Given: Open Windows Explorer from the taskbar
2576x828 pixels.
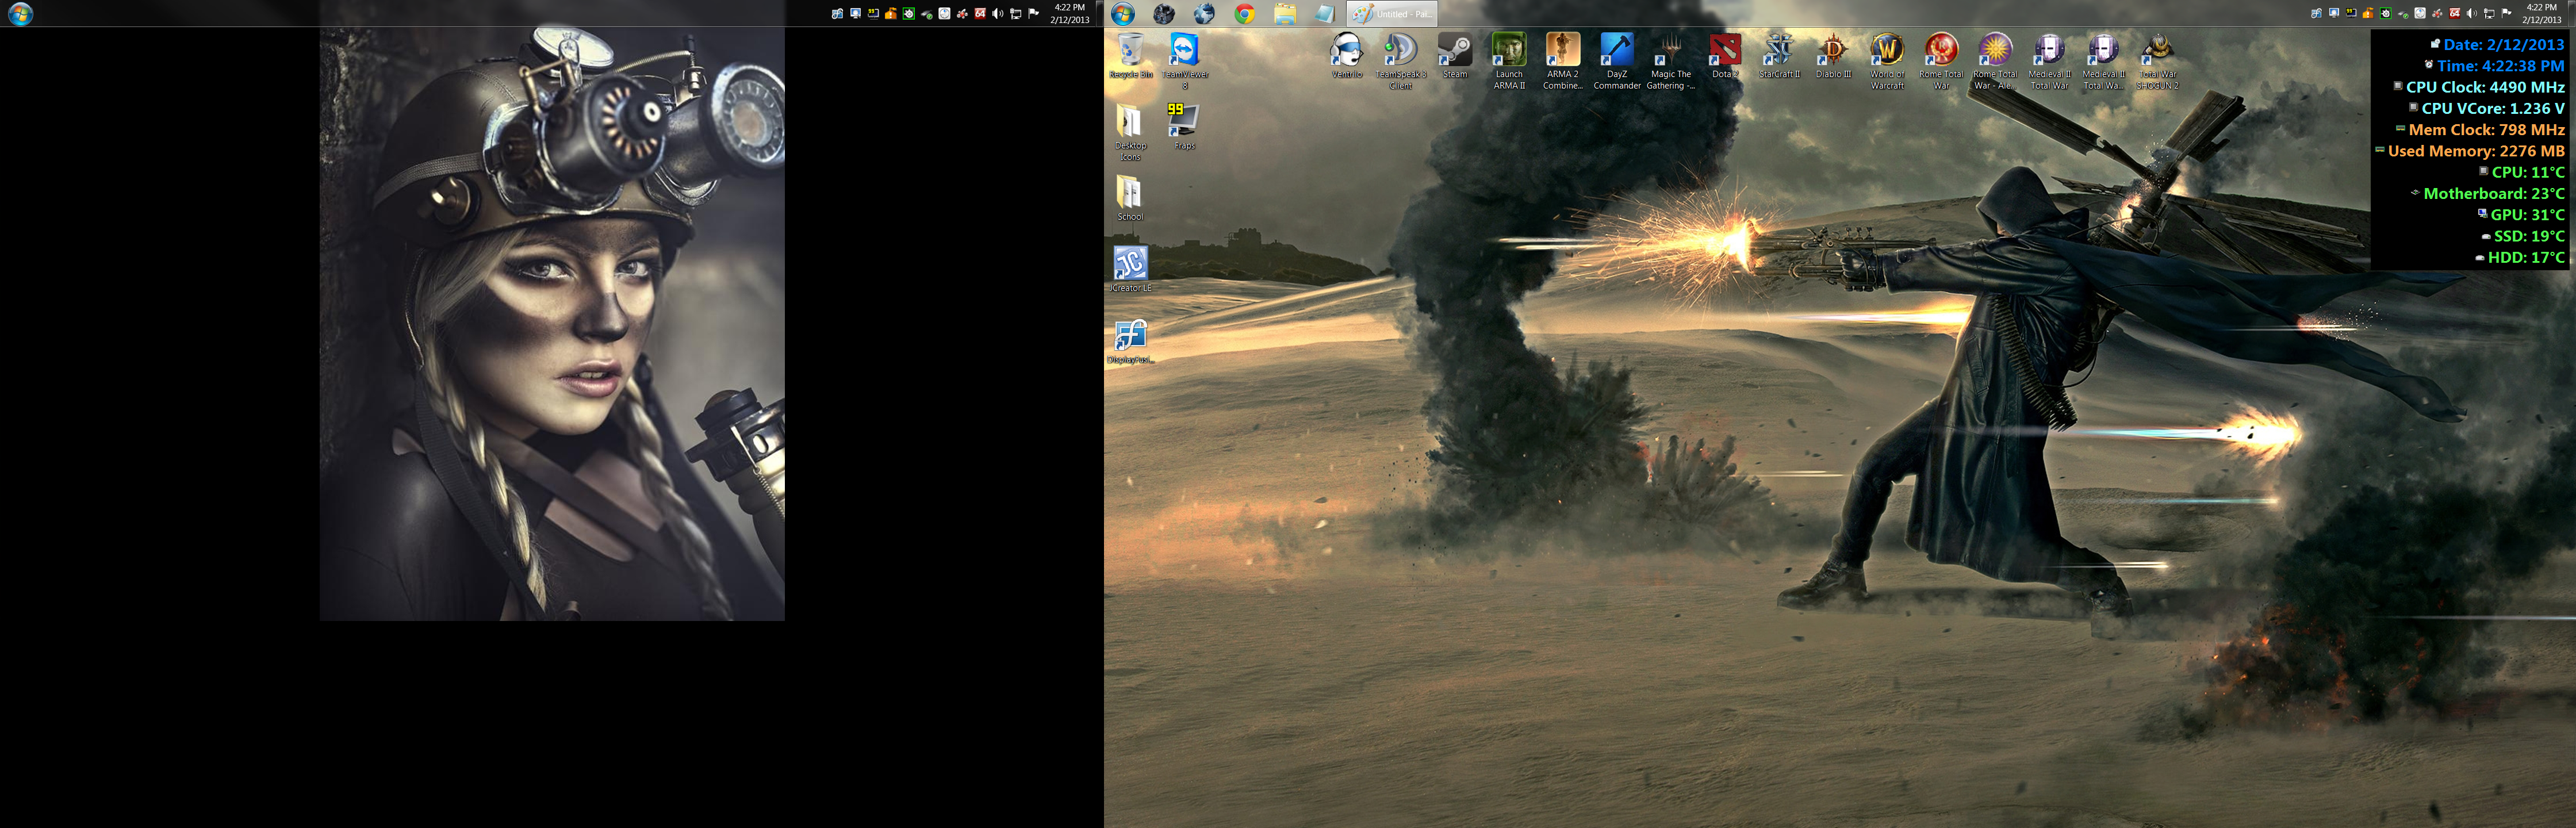Looking at the screenshot, I should 1284,14.
